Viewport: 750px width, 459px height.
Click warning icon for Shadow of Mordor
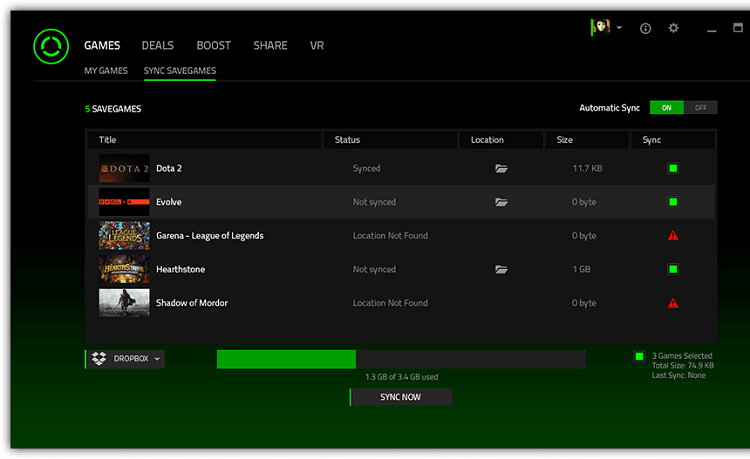pyautogui.click(x=673, y=303)
